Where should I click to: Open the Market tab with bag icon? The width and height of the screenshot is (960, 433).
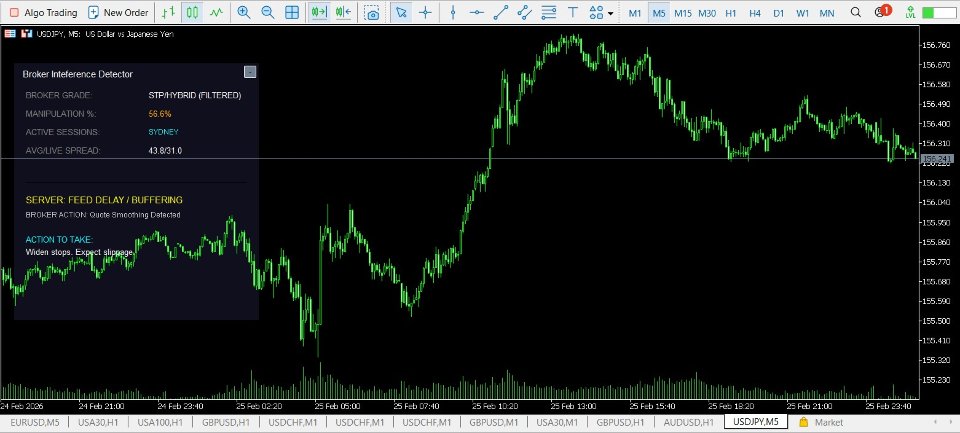pos(822,422)
